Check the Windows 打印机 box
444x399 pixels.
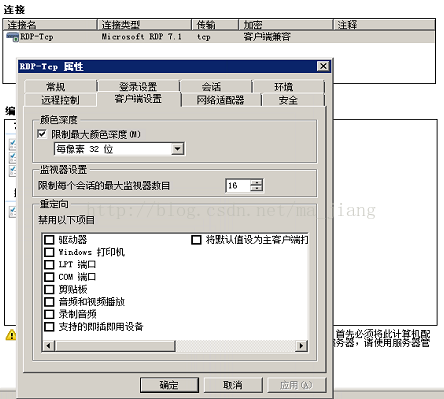(49, 252)
